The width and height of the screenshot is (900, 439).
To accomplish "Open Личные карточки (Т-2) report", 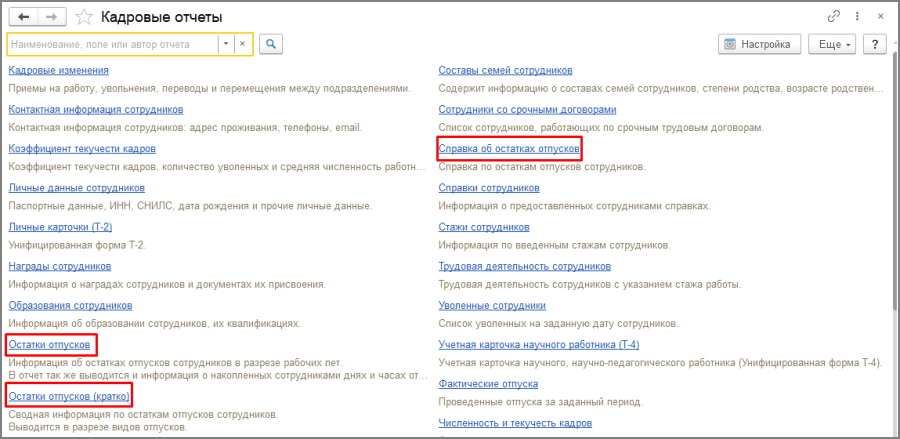I will click(60, 227).
